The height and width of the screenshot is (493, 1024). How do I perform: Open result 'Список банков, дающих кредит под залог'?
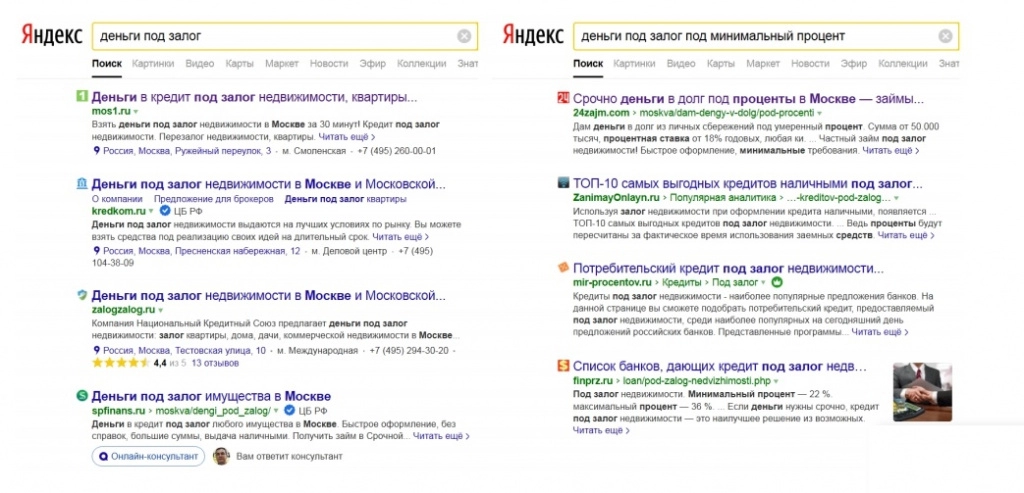pyautogui.click(x=720, y=366)
